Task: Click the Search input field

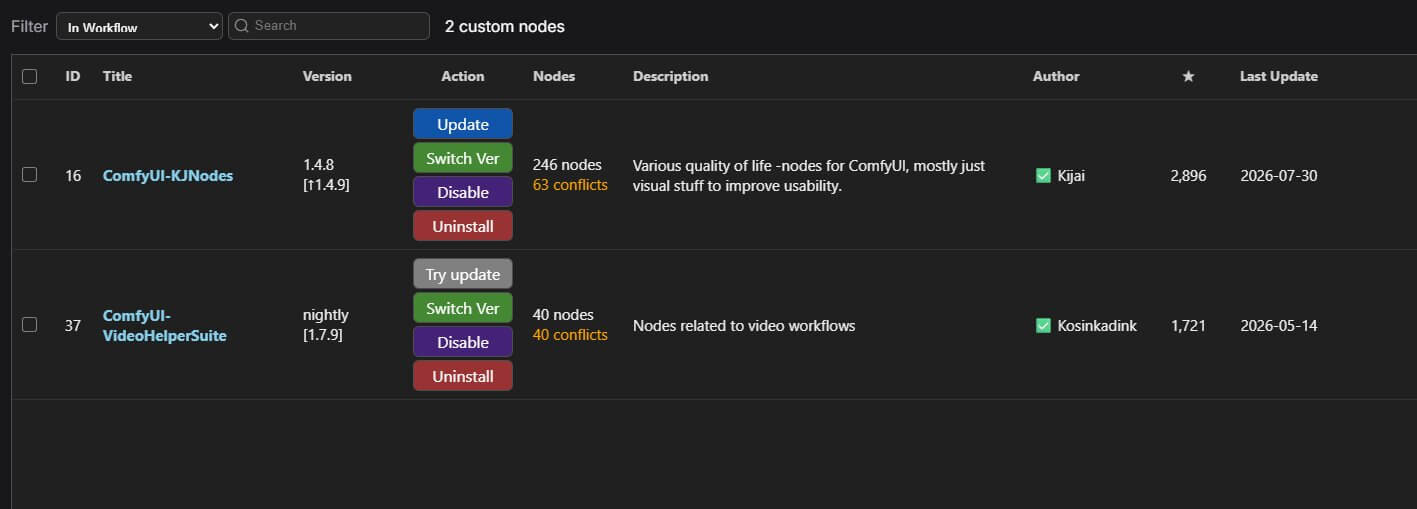Action: pyautogui.click(x=329, y=26)
